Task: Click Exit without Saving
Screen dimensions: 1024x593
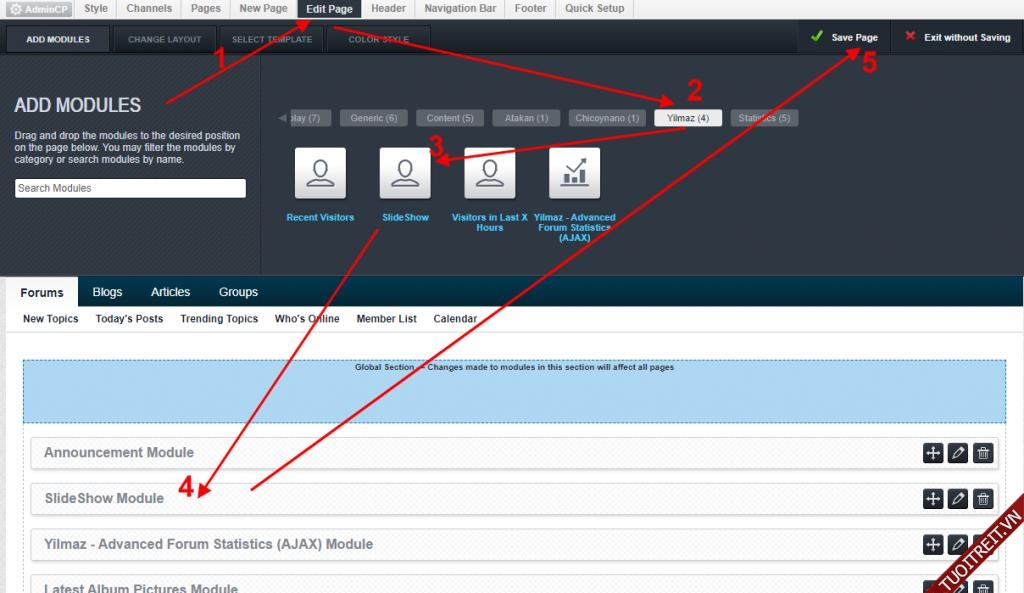Action: point(957,37)
